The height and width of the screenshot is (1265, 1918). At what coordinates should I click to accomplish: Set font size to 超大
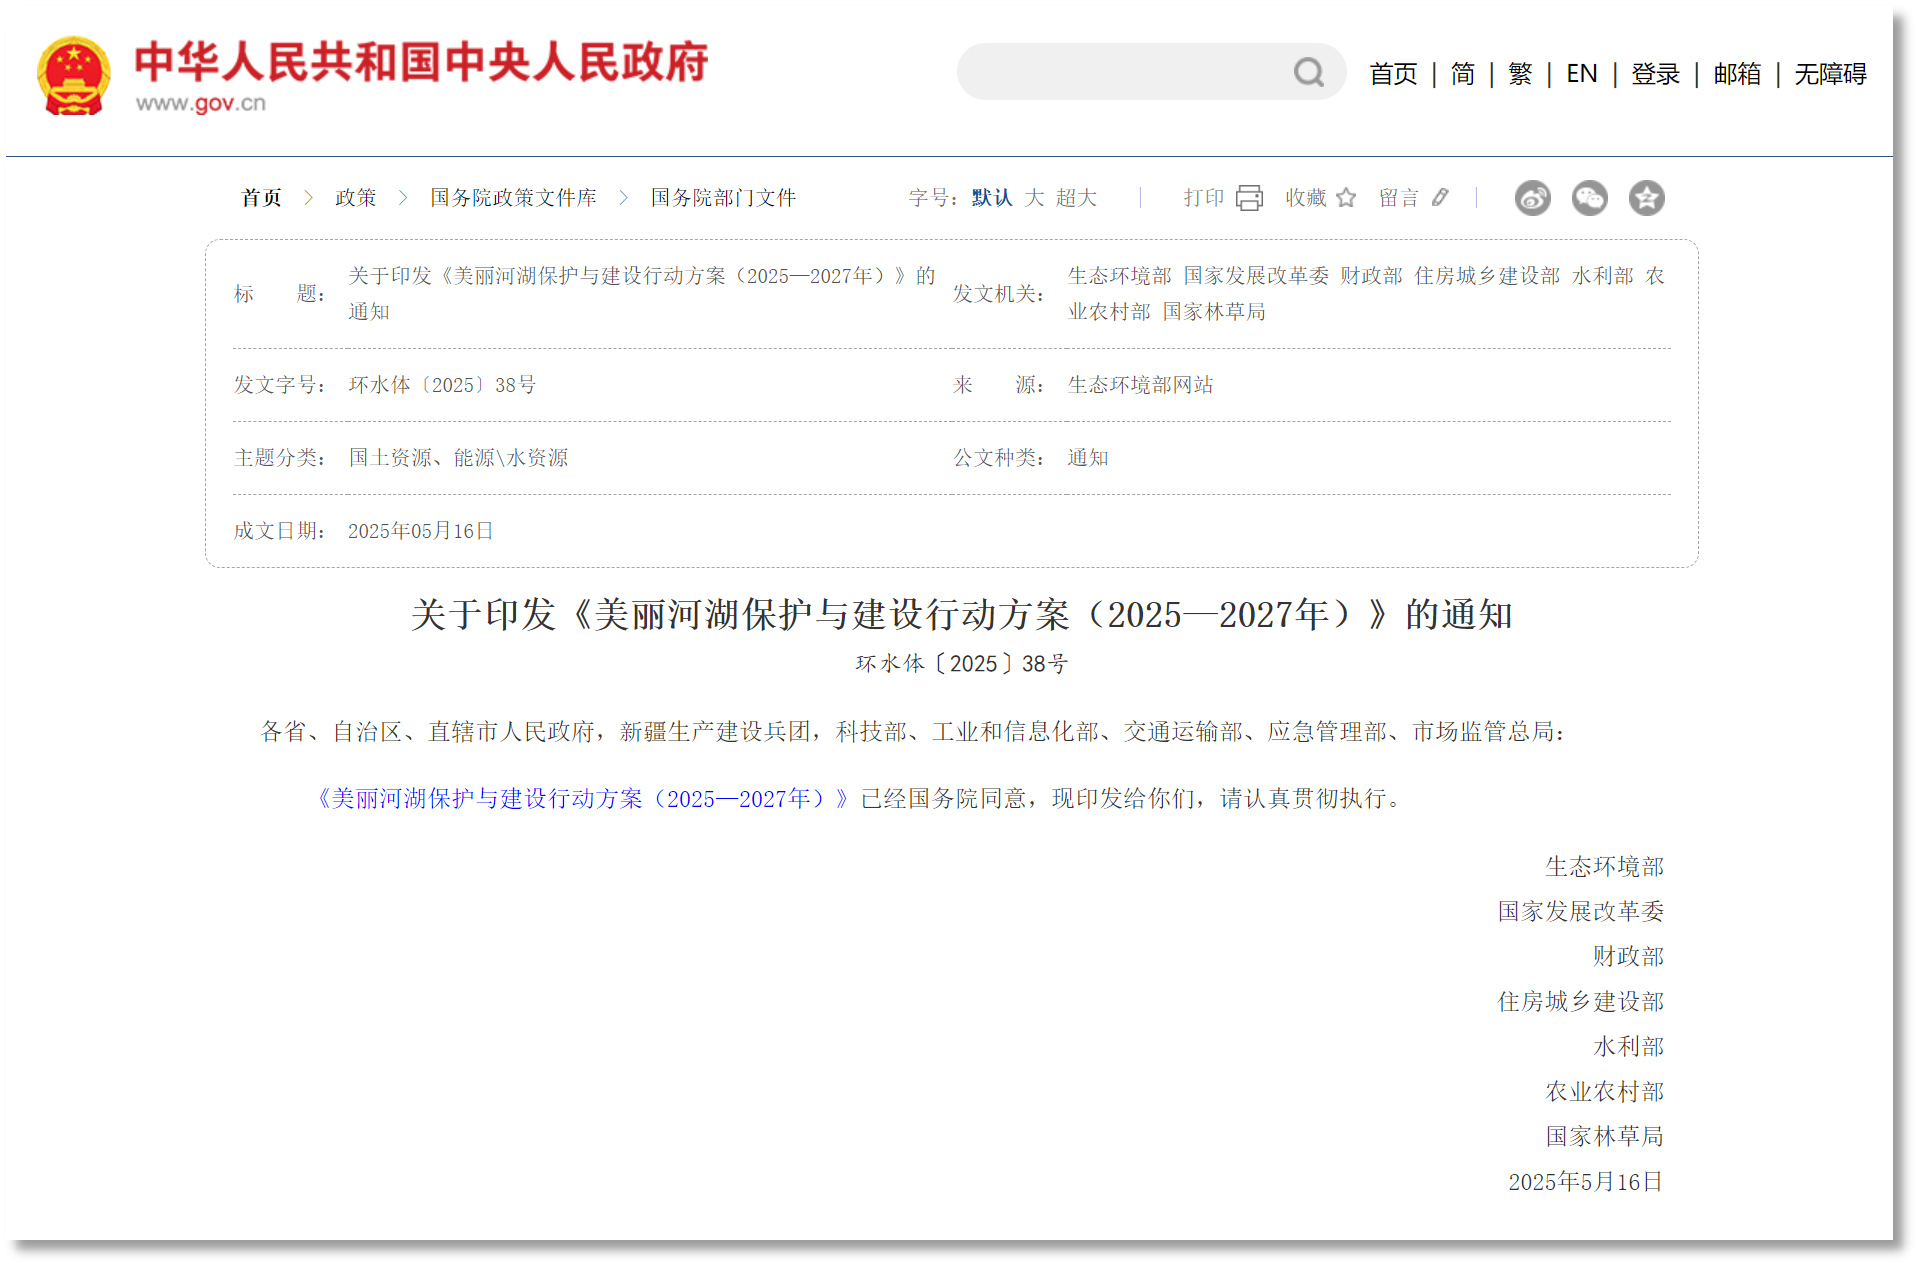click(x=1076, y=198)
